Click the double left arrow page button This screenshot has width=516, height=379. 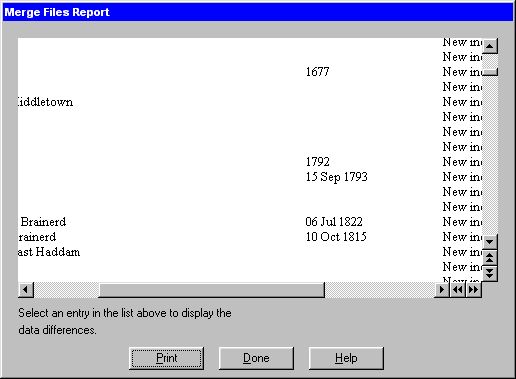[x=458, y=290]
